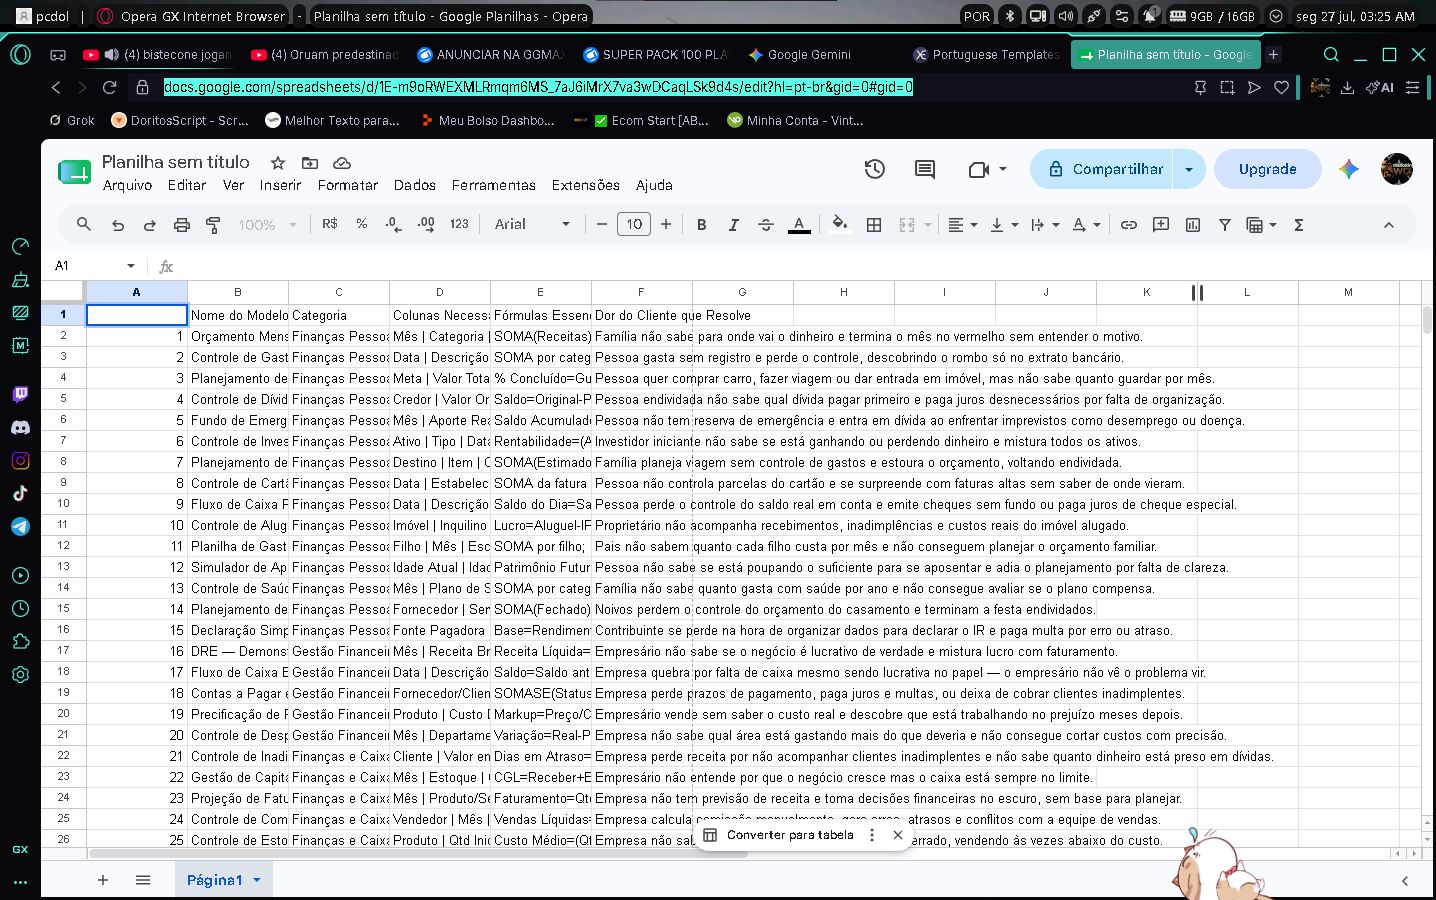Click the font size field showing 10
Screen dimensions: 1436x900
[634, 224]
